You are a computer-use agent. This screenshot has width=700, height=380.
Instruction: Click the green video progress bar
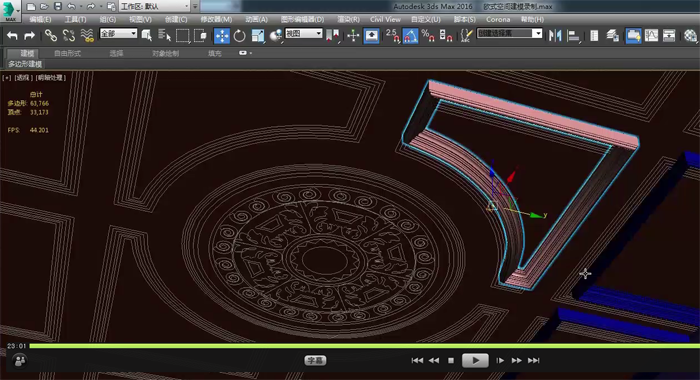point(364,346)
